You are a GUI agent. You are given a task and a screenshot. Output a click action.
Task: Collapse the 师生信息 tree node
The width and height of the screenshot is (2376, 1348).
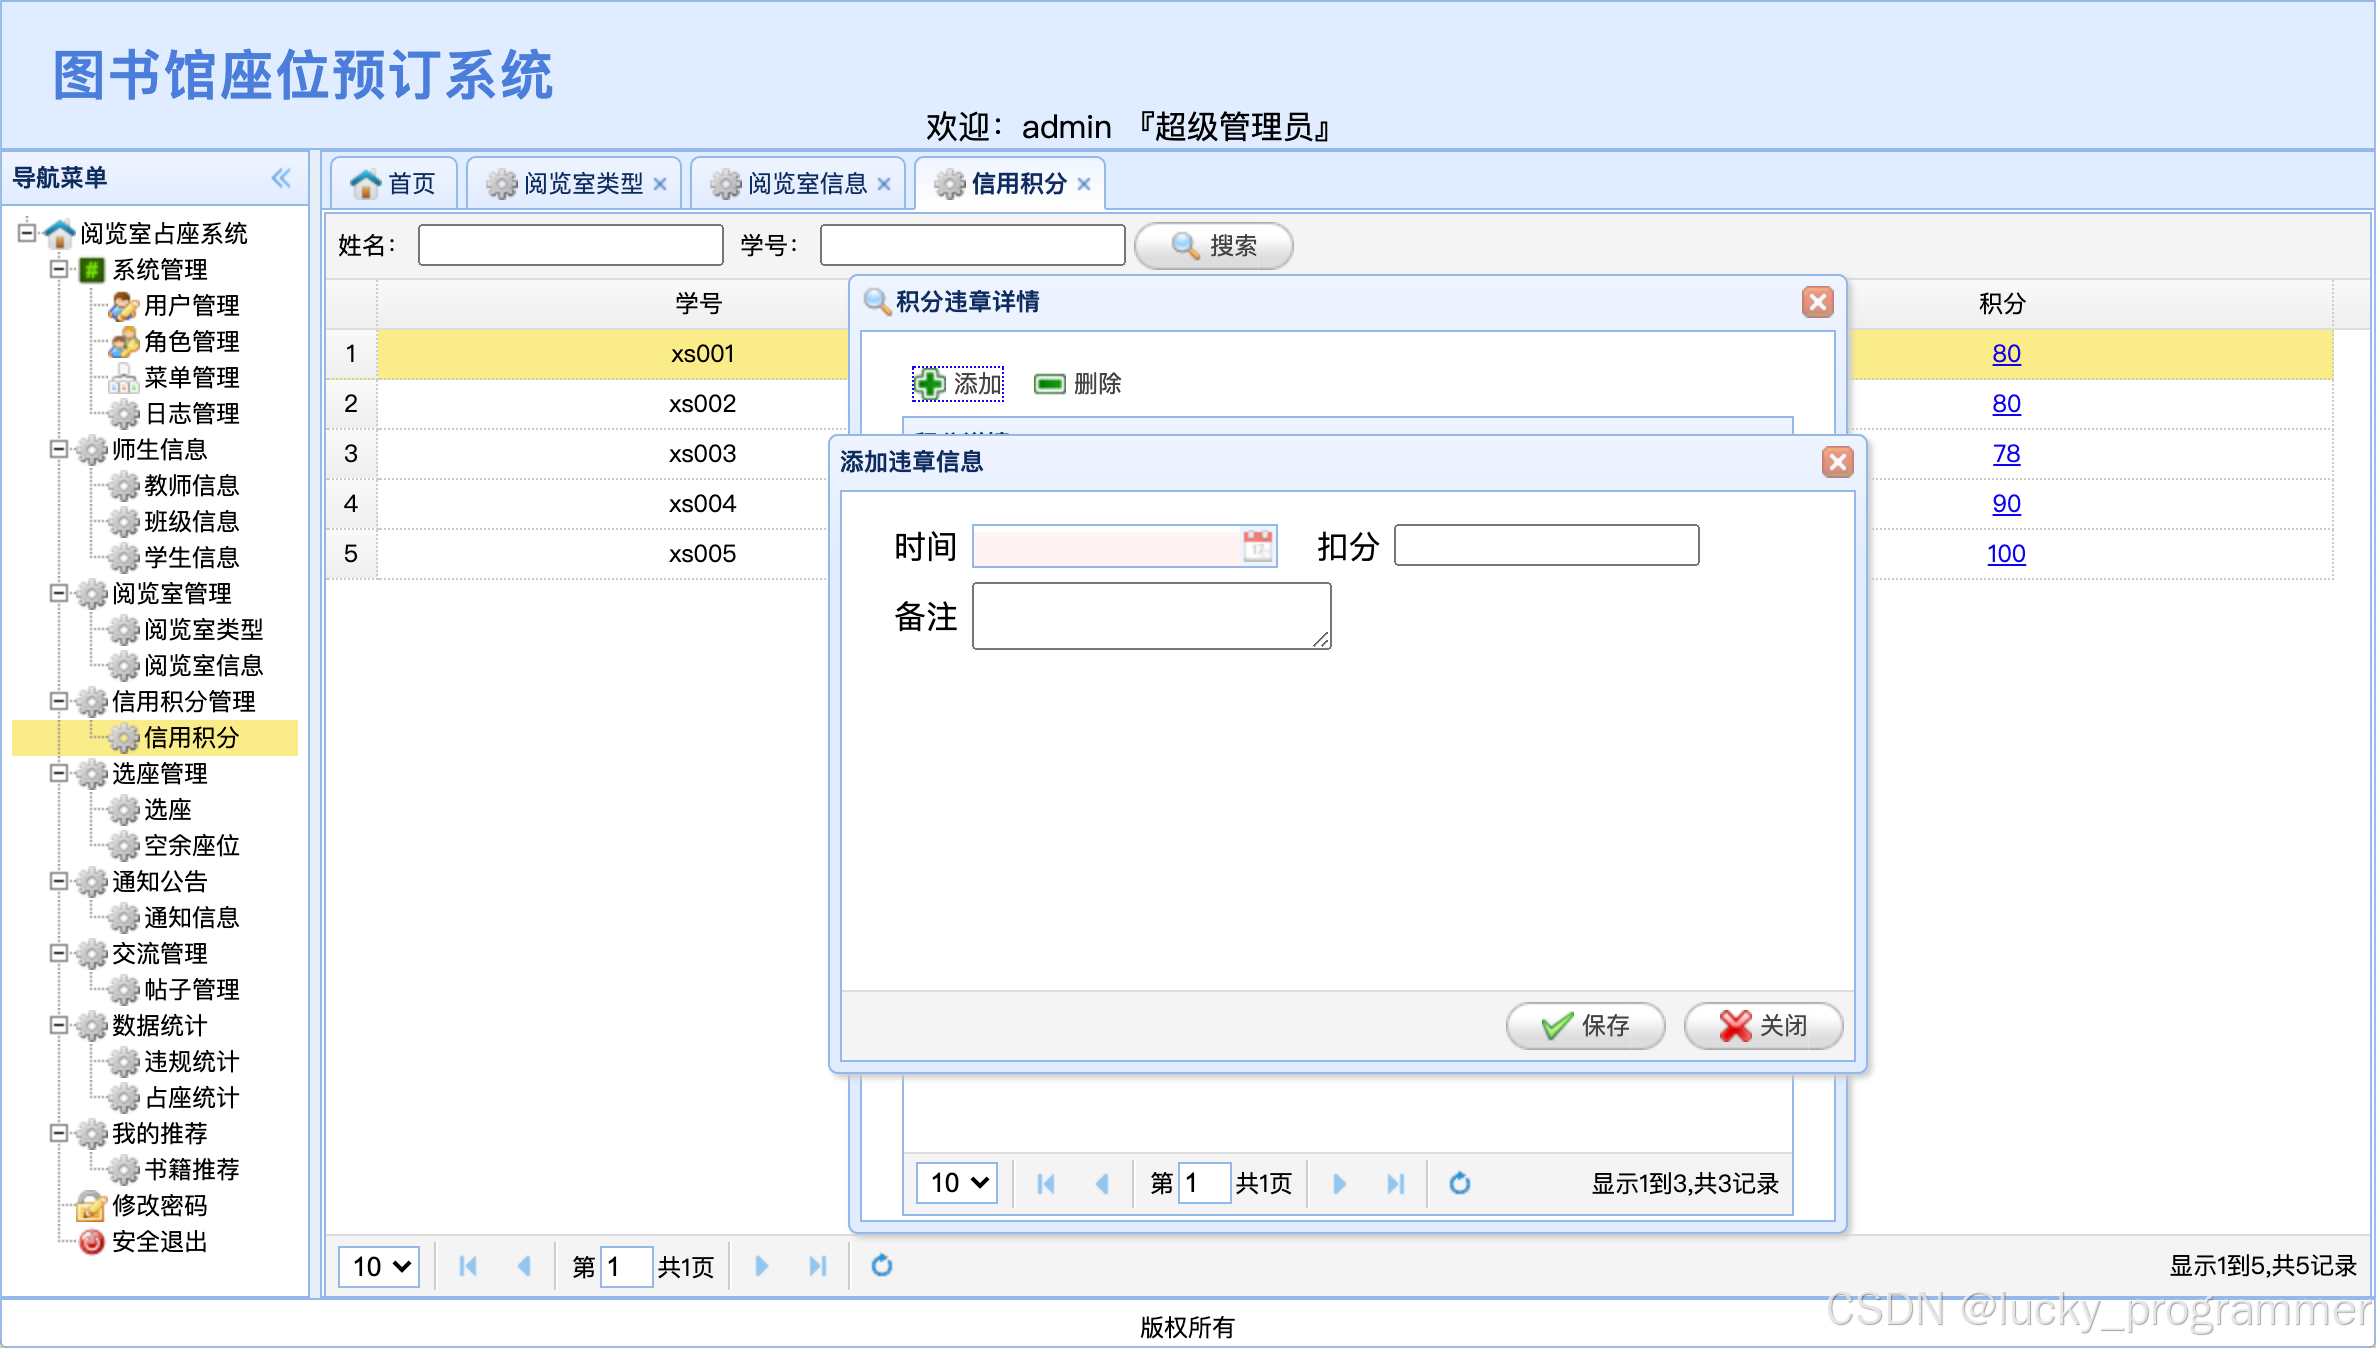[59, 449]
